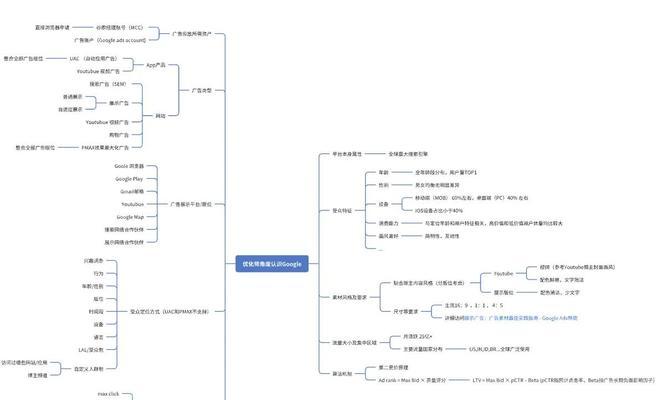Select the aspect ratio node '9, 1:1, 4:5'

click(474, 306)
